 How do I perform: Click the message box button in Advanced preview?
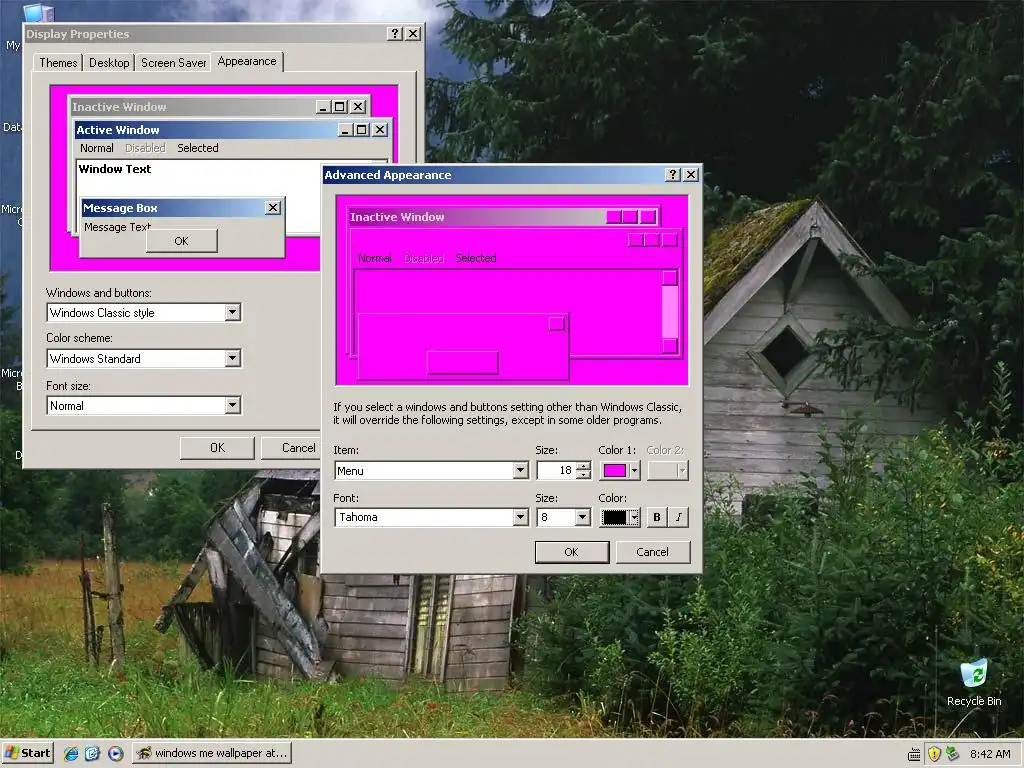[x=462, y=362]
